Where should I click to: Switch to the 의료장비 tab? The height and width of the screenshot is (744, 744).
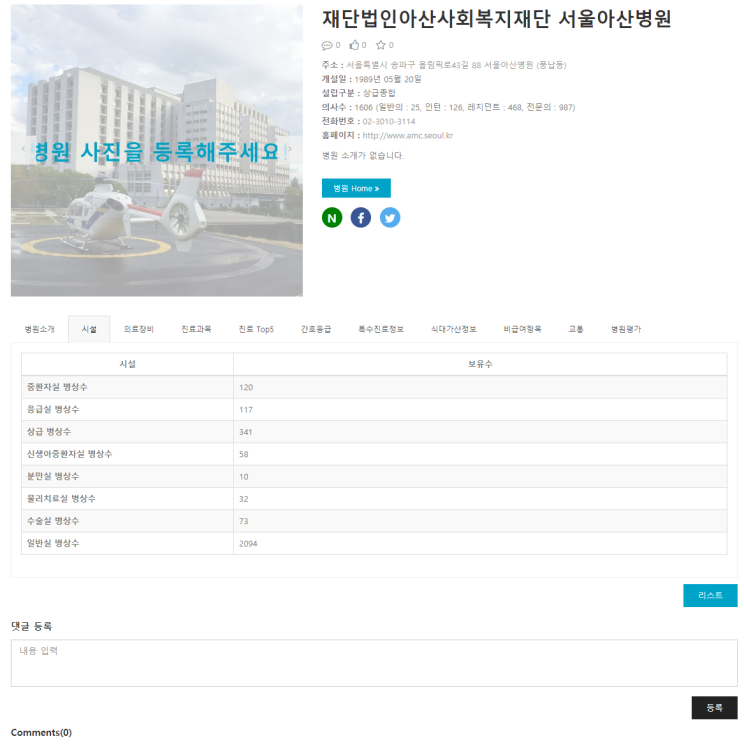point(139,329)
